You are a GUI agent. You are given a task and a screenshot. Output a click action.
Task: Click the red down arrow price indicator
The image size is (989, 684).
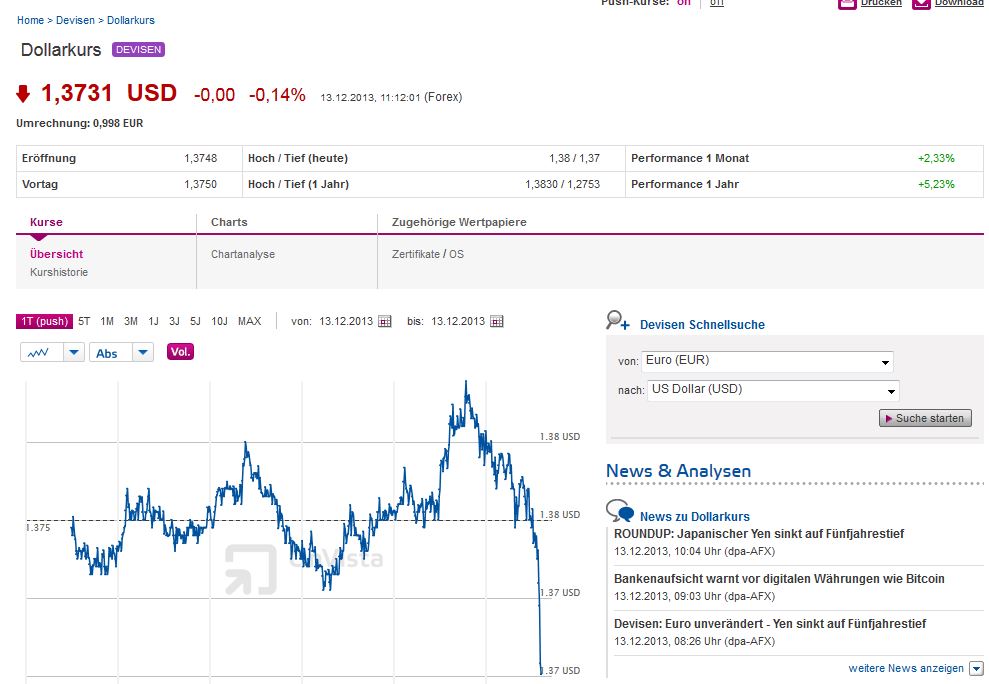point(23,94)
